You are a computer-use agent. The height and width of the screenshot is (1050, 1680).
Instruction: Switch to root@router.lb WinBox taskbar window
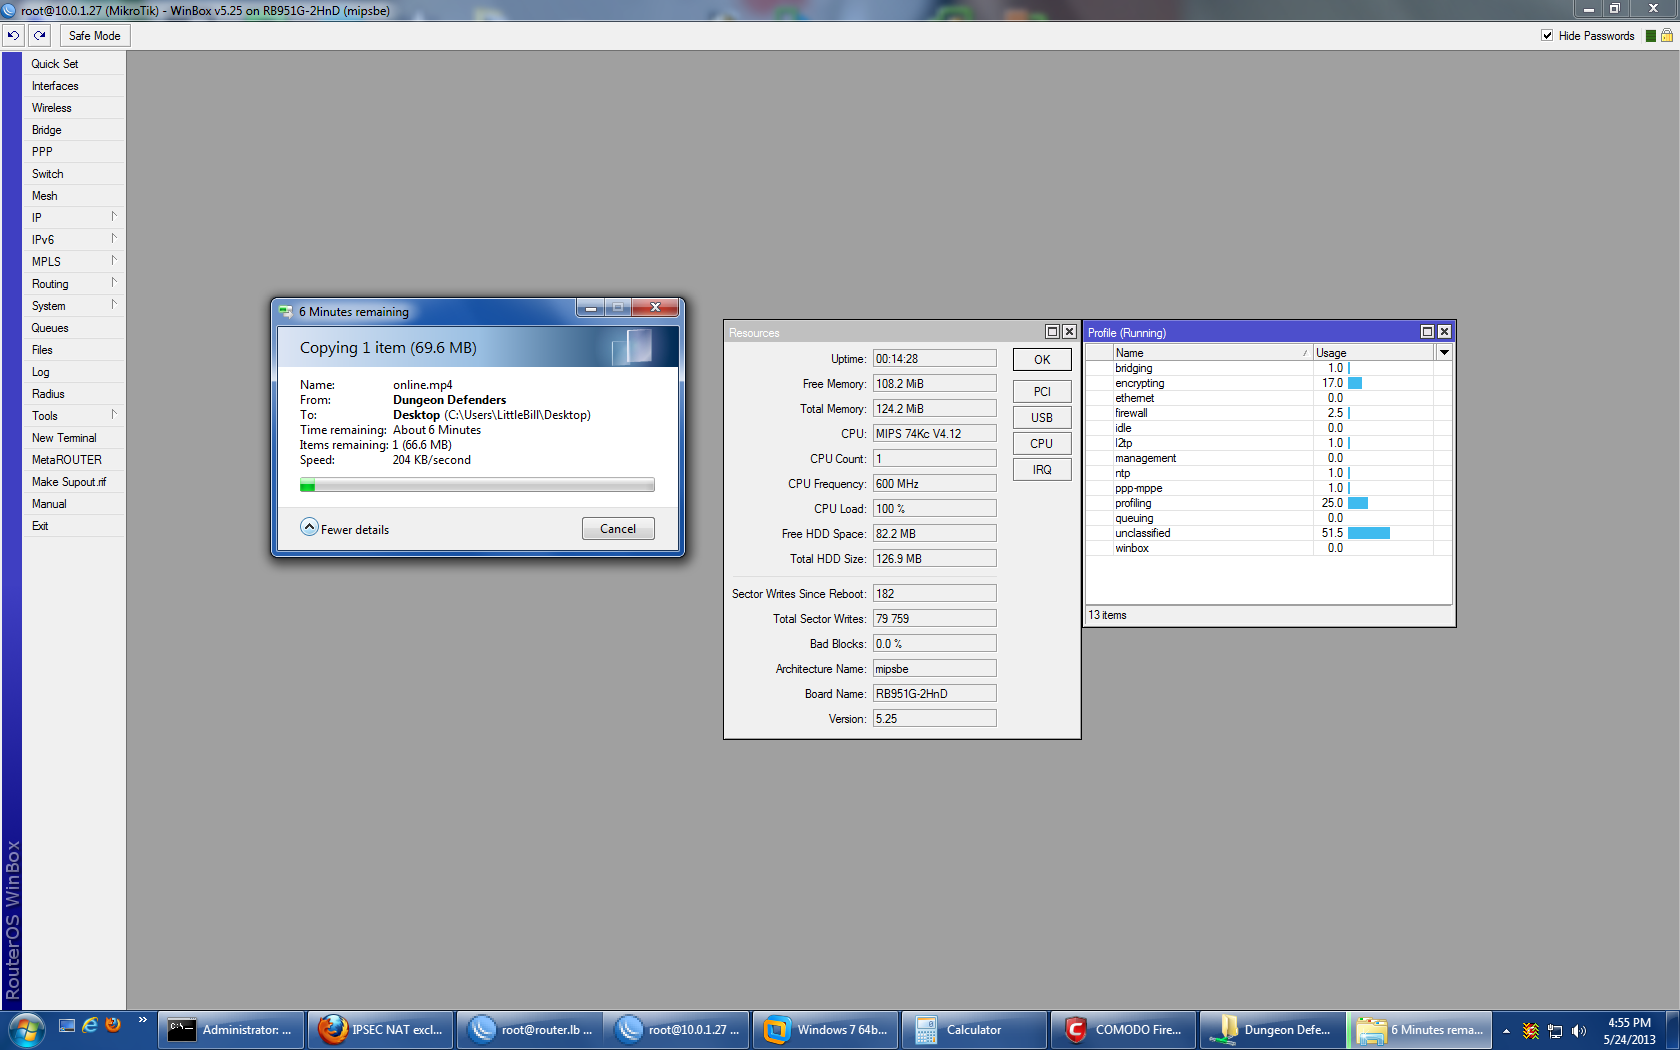coord(530,1030)
